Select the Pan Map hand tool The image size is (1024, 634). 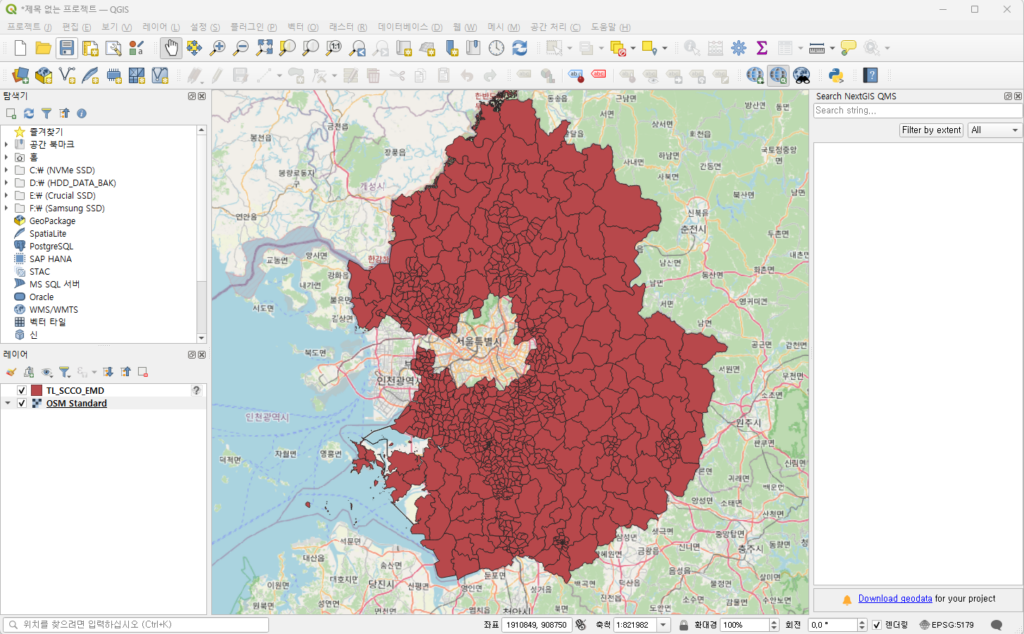[x=171, y=47]
